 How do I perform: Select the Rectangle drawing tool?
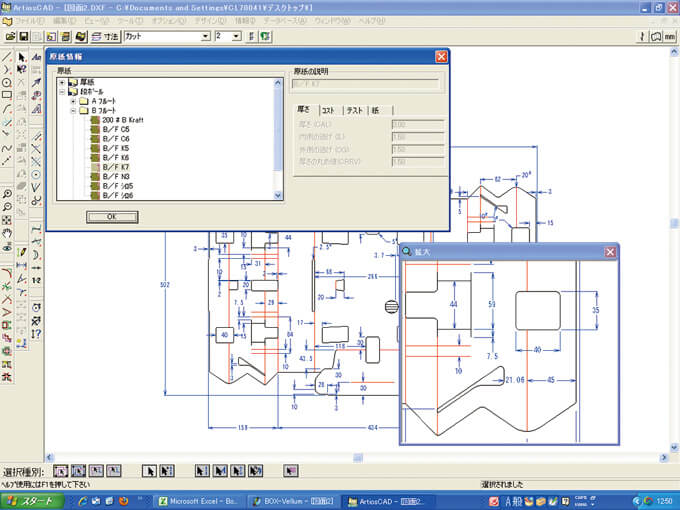point(7,95)
